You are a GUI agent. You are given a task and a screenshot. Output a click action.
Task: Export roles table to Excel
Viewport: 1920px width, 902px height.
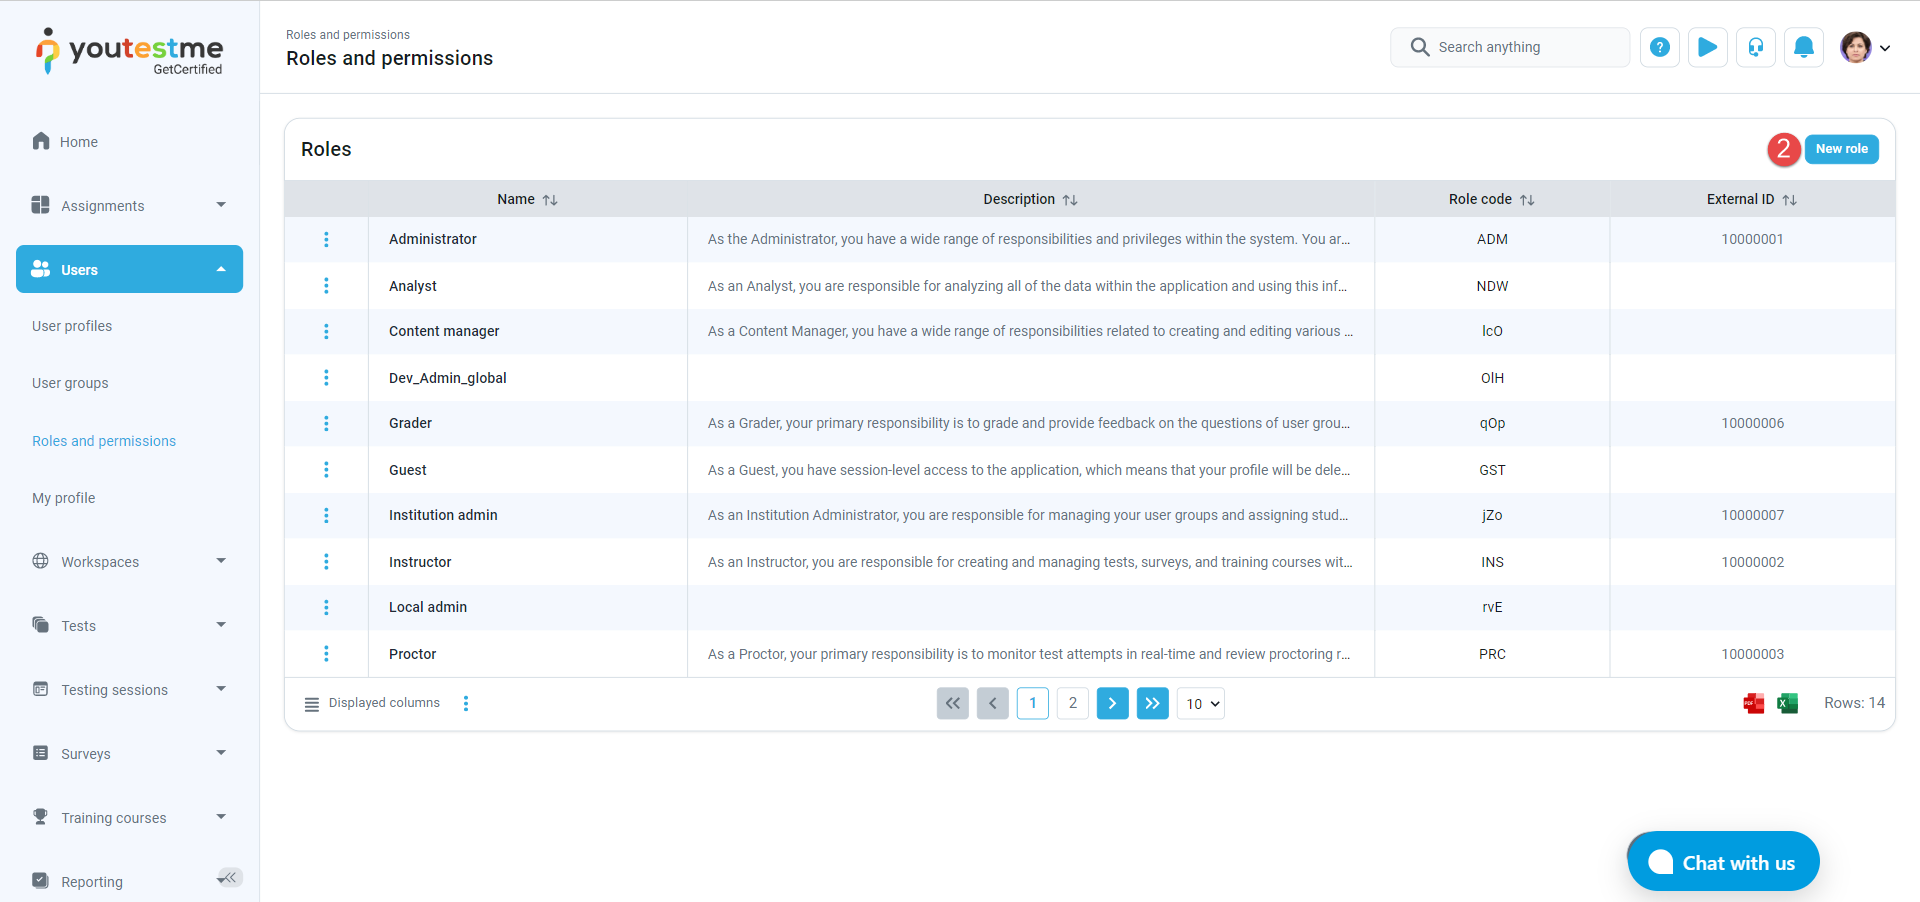point(1787,704)
